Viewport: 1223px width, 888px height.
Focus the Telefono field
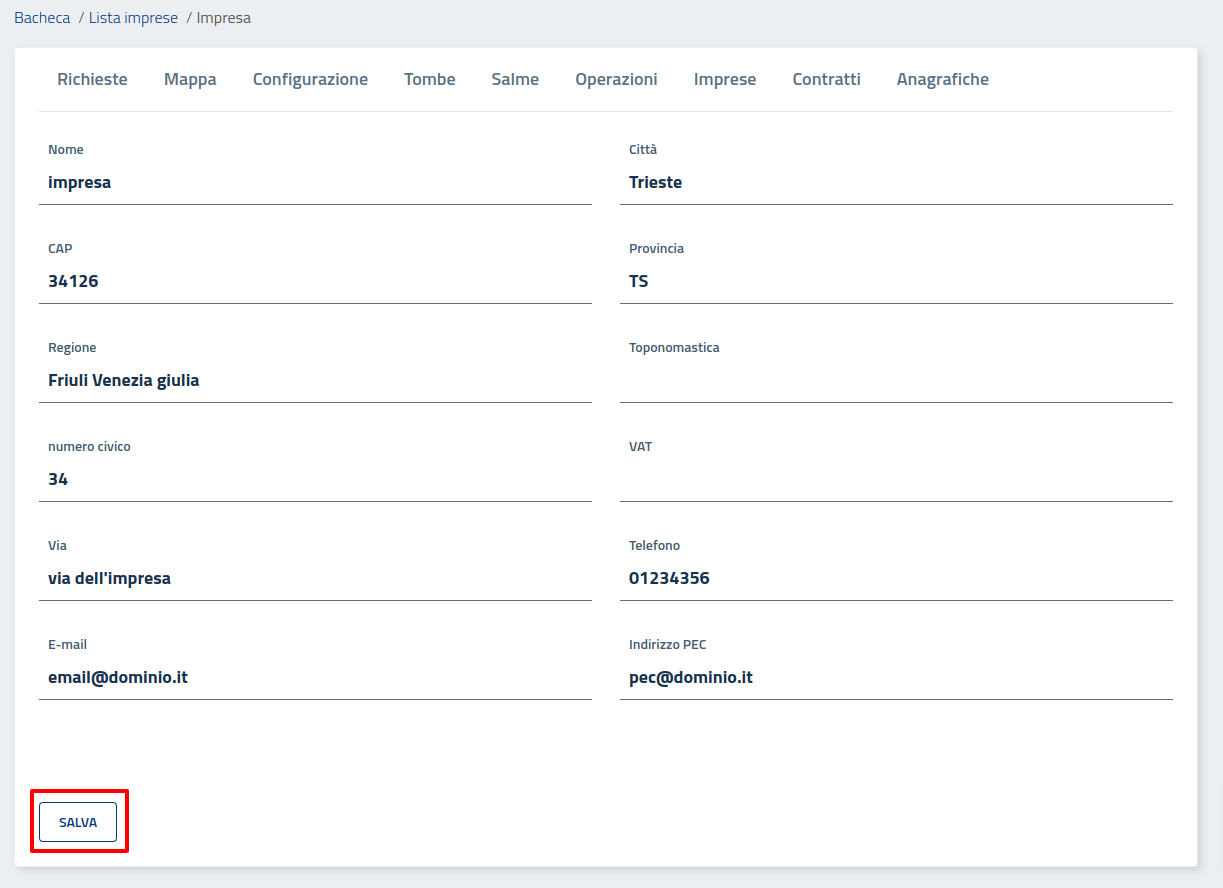pyautogui.click(x=896, y=579)
